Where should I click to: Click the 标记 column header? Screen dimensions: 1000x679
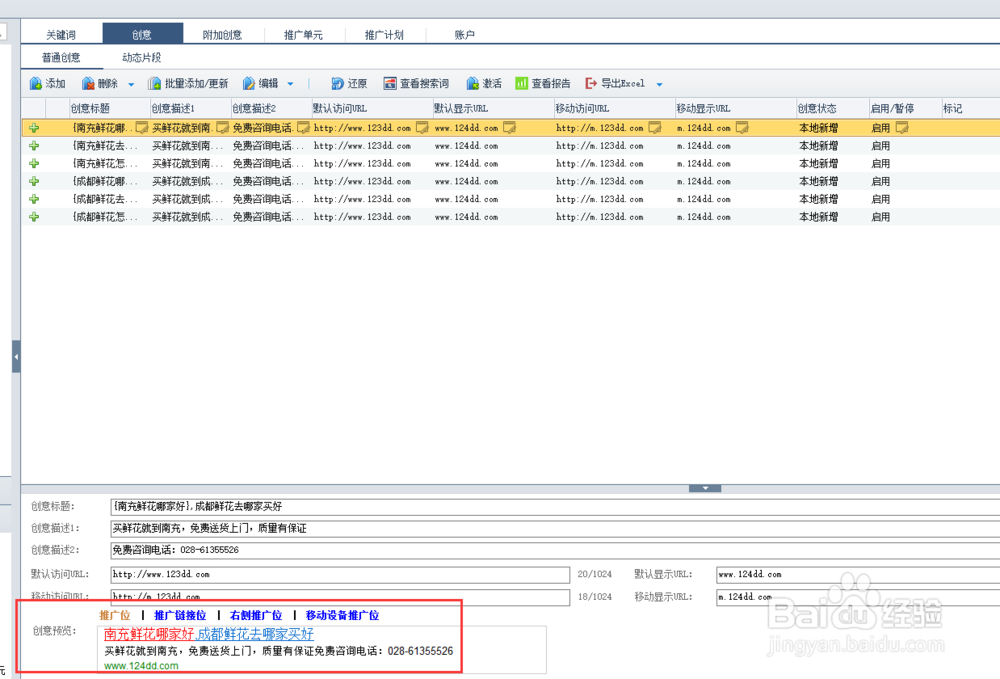(x=970, y=108)
